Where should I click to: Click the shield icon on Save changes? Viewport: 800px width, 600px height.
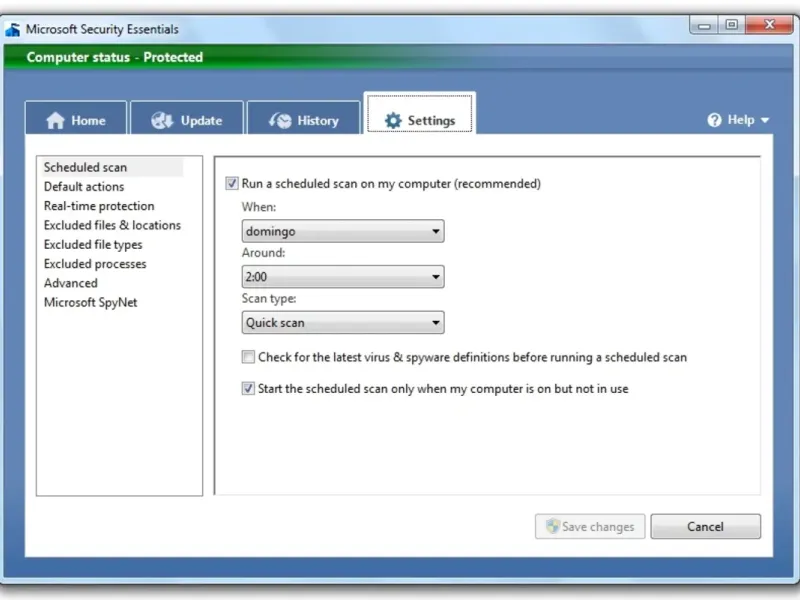[x=552, y=526]
